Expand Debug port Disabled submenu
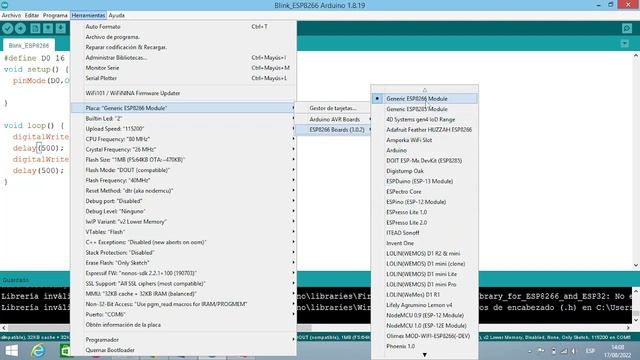Screen dimensions: 640x360 click(x=183, y=201)
